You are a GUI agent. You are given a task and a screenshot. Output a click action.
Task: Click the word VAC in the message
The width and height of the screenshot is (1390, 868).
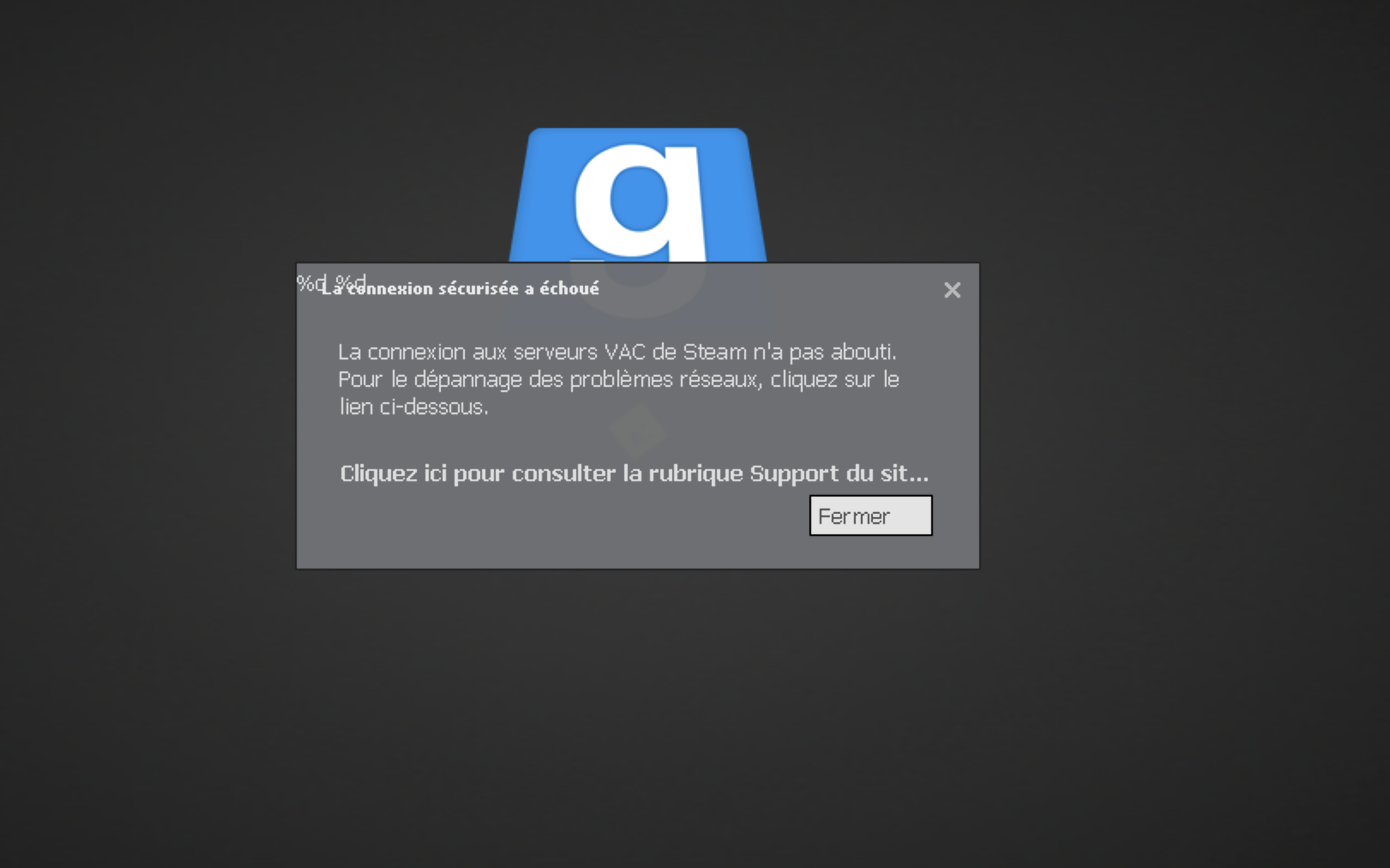pos(625,352)
